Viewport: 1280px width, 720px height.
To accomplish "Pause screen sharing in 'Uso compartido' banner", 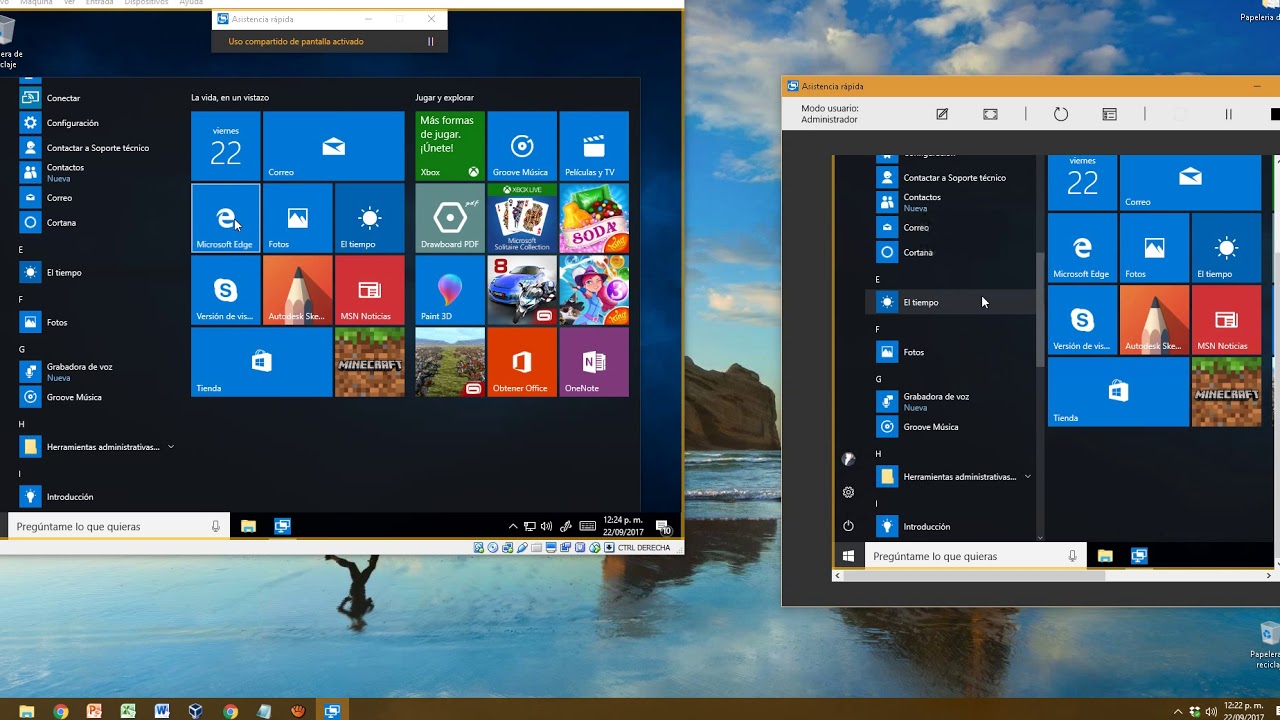I will click(x=431, y=42).
